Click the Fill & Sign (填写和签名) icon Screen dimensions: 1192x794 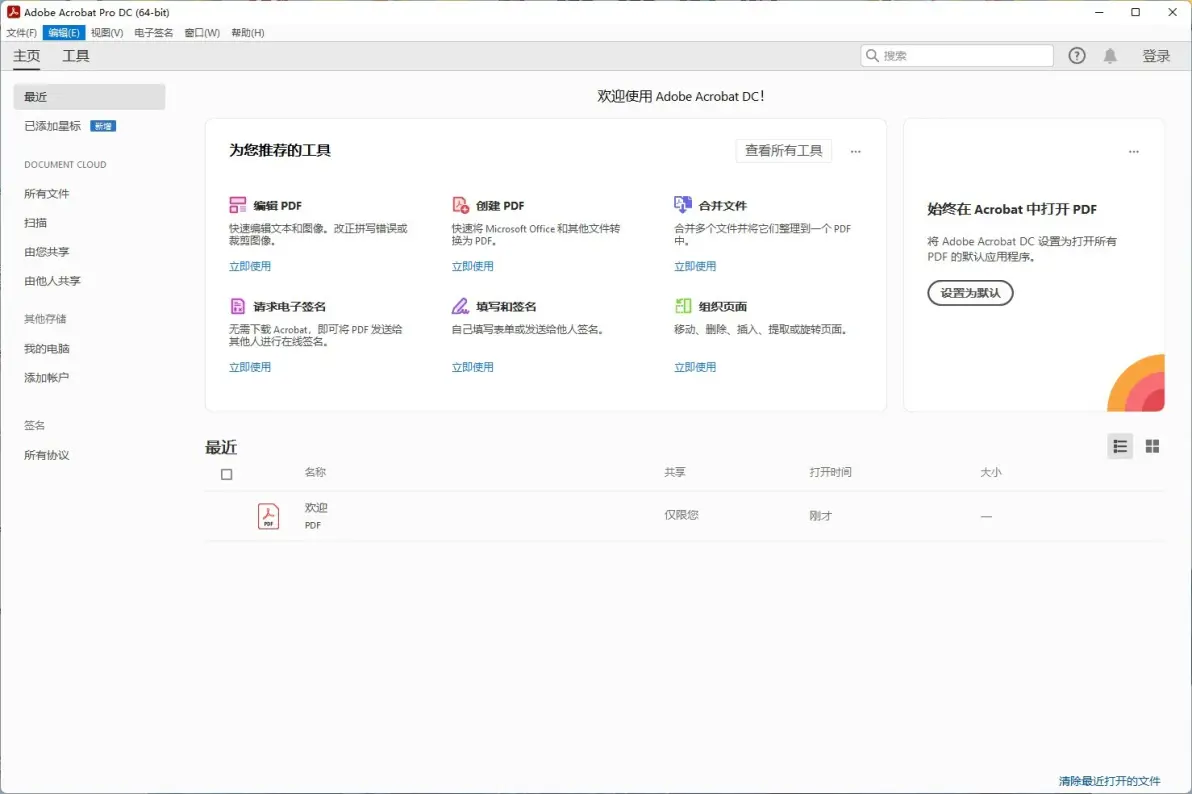click(460, 306)
